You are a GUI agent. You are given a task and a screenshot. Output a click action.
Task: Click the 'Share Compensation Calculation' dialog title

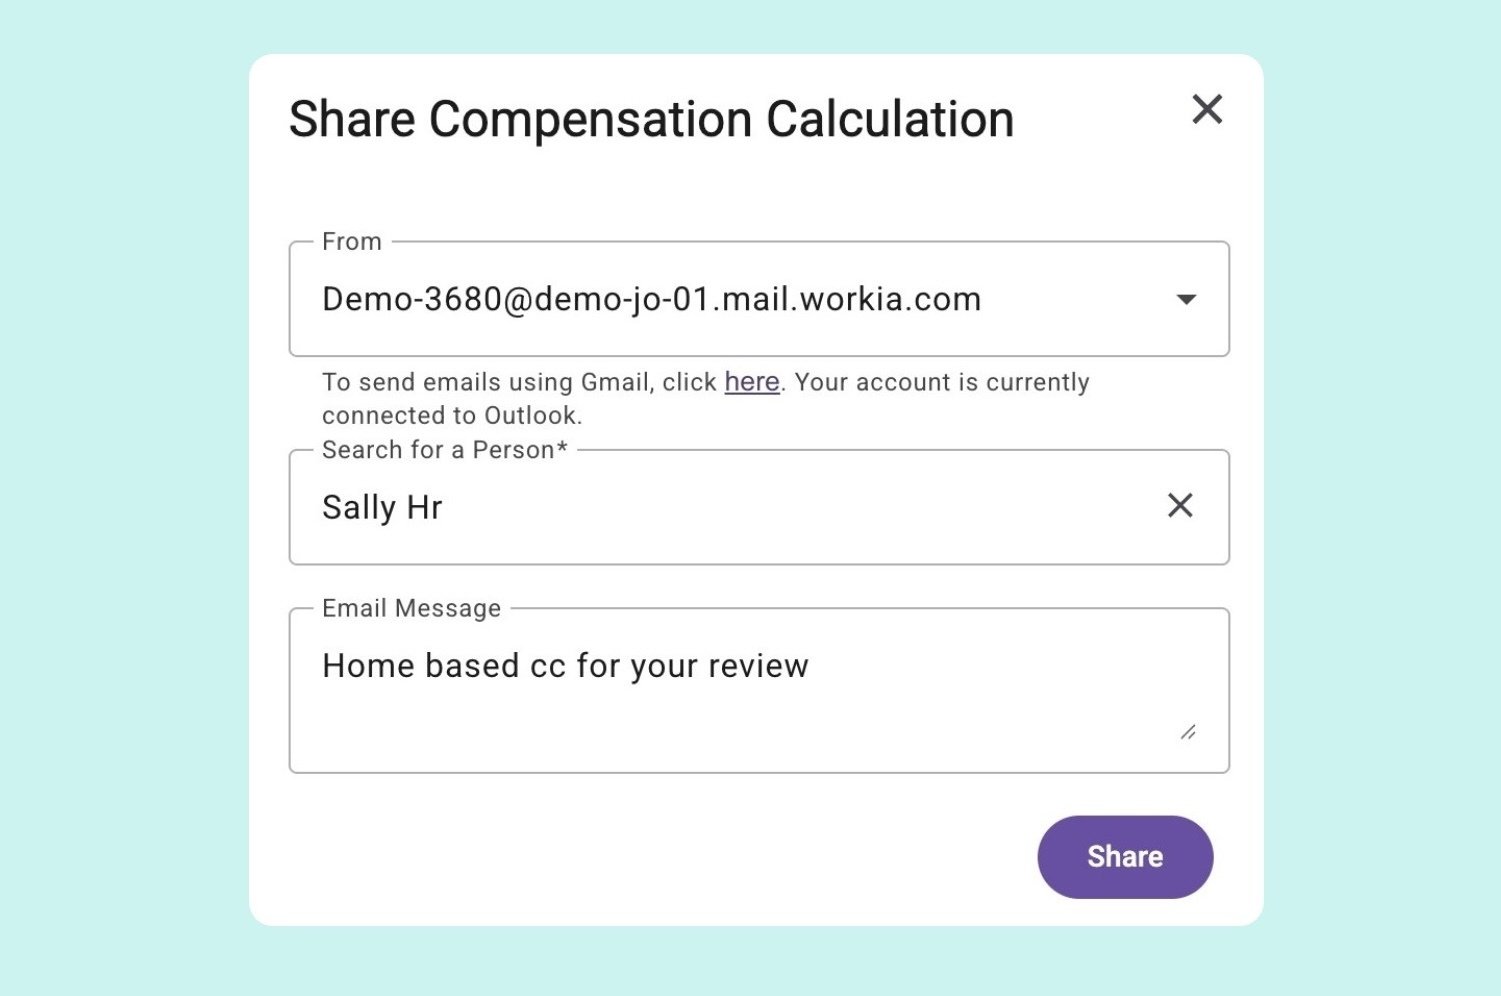651,119
